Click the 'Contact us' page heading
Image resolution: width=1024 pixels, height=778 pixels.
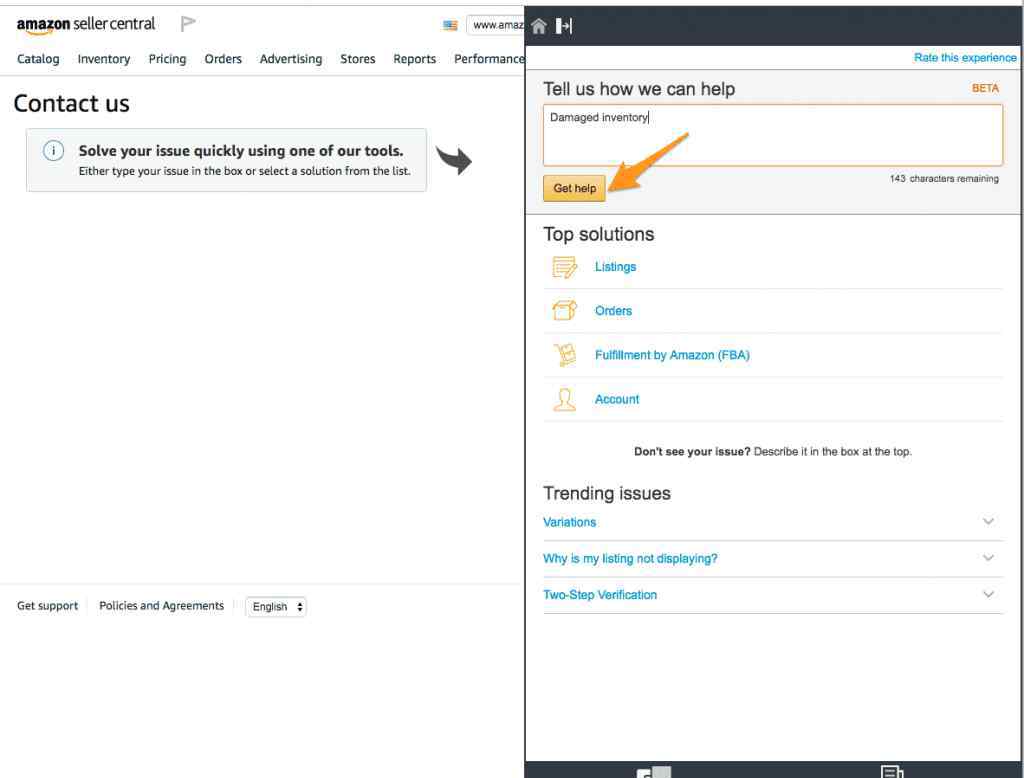click(x=72, y=104)
